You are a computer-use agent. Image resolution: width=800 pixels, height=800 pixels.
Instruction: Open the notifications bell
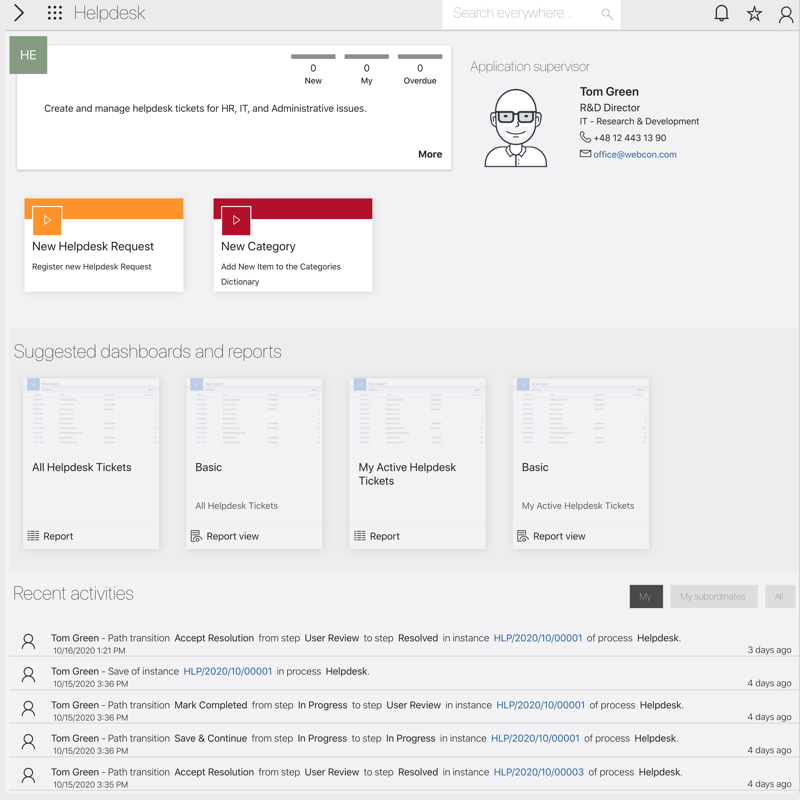point(721,14)
